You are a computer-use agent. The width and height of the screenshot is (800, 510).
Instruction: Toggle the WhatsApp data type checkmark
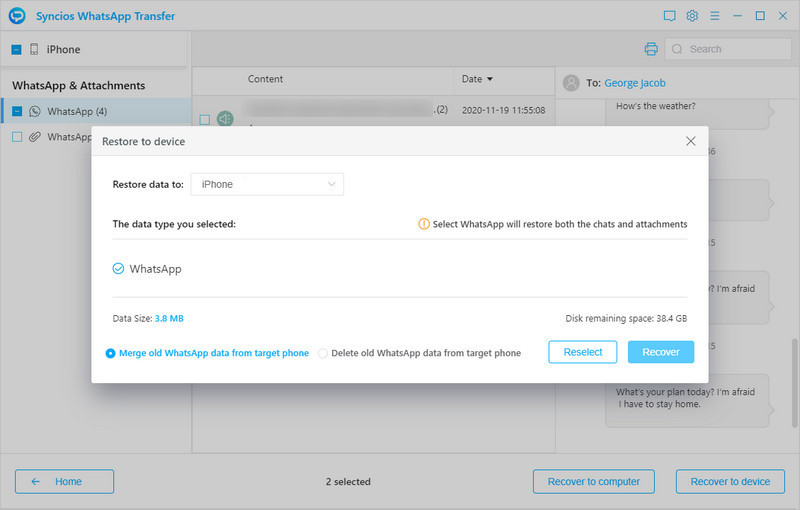click(118, 268)
